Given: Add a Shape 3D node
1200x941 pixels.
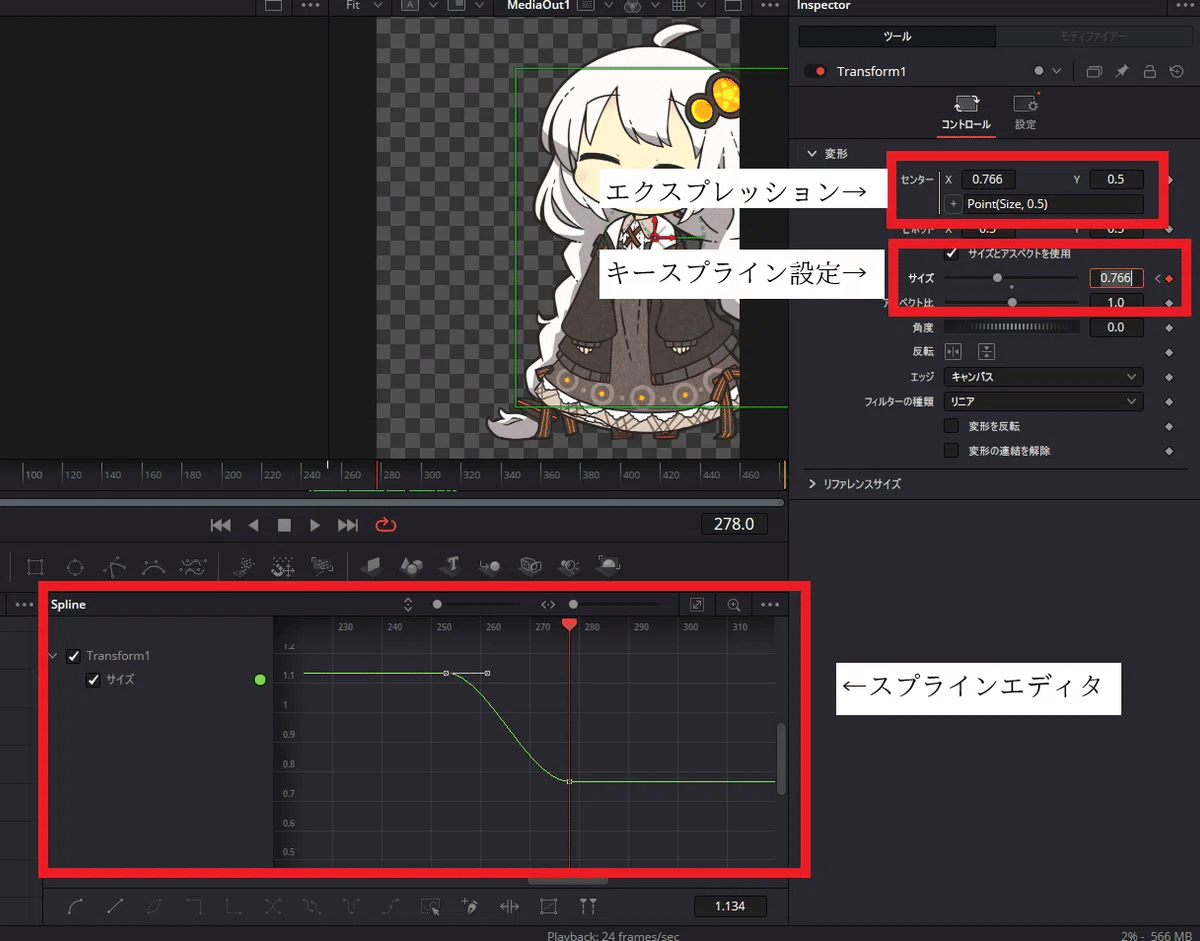Looking at the screenshot, I should coord(411,567).
